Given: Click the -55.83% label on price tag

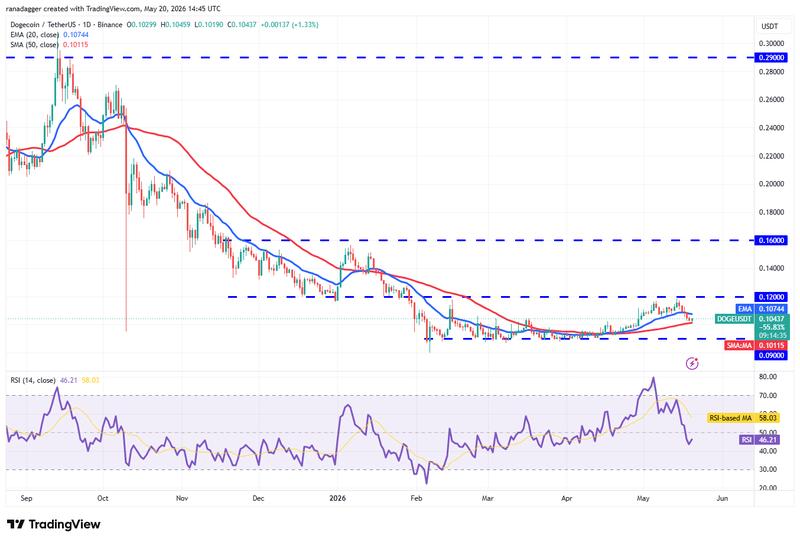Looking at the screenshot, I should pyautogui.click(x=771, y=327).
